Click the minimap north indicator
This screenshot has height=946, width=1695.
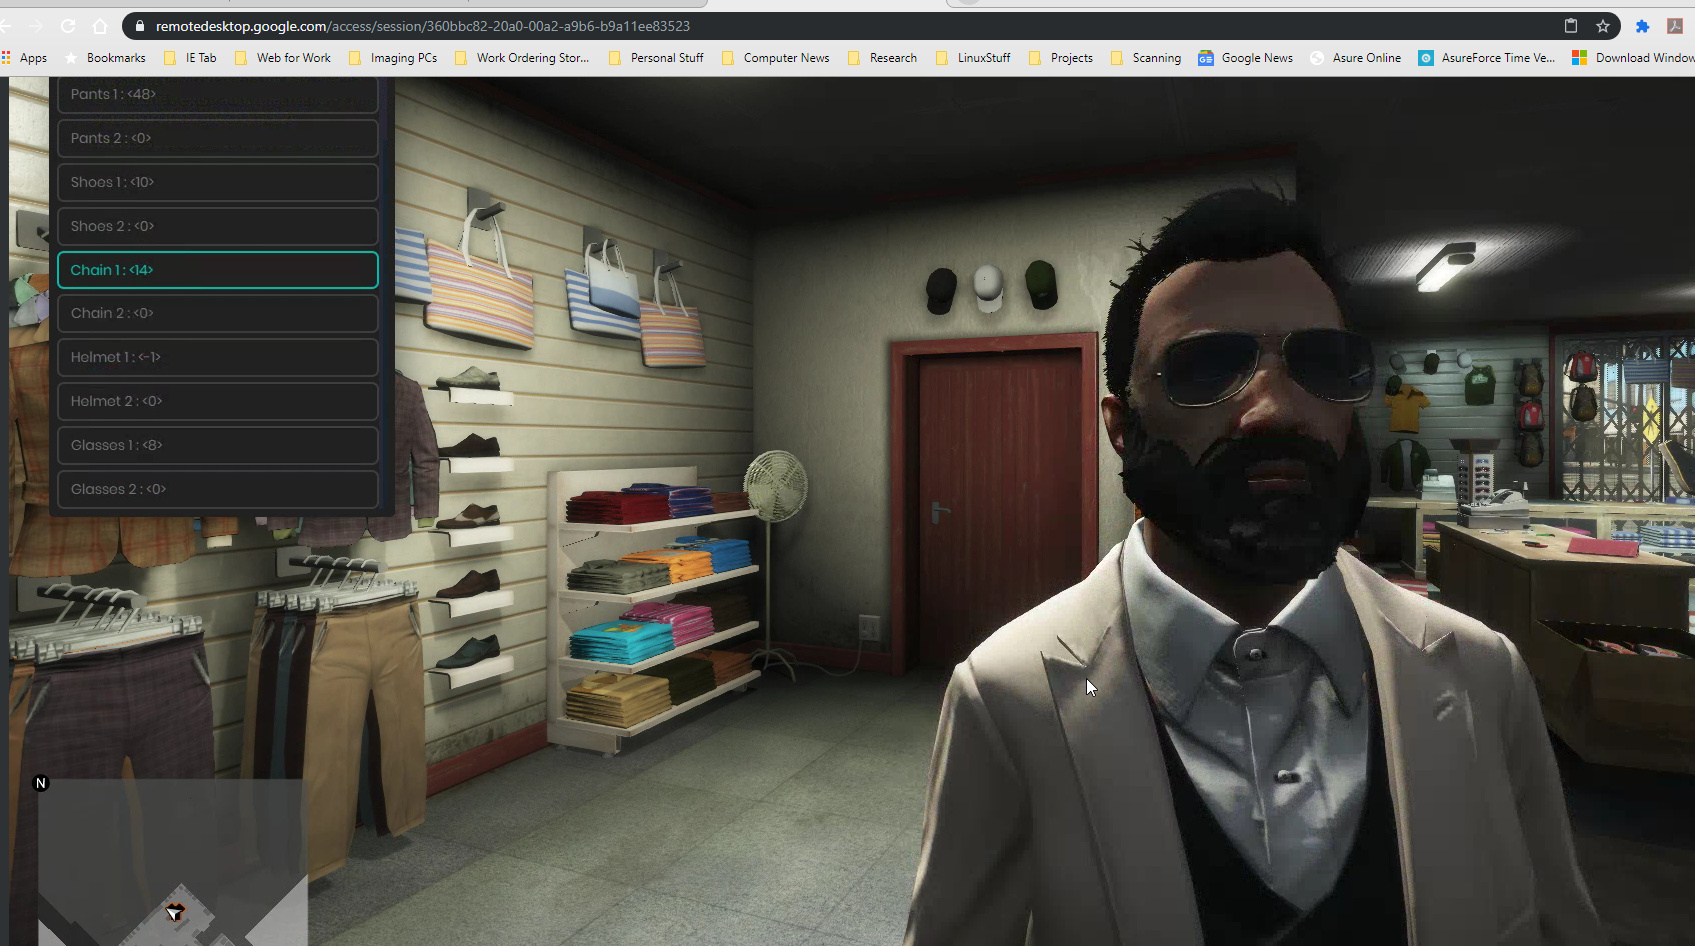pyautogui.click(x=41, y=783)
